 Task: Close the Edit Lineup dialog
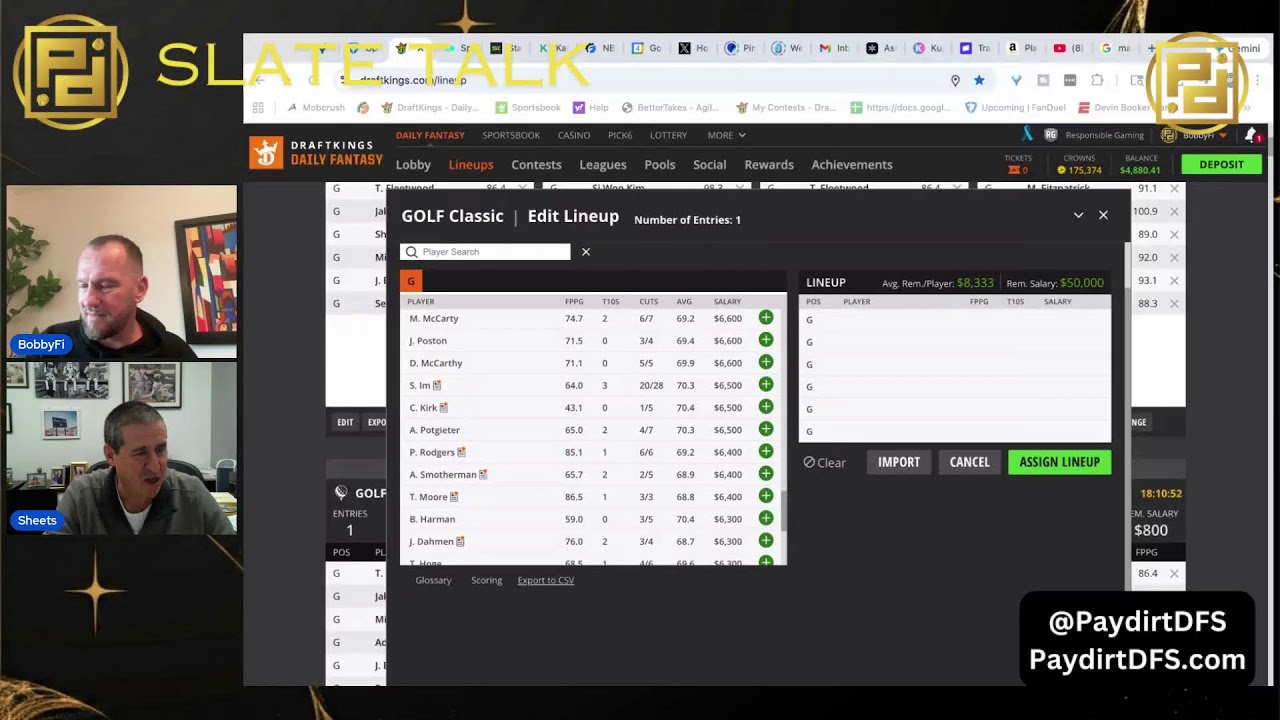1103,215
